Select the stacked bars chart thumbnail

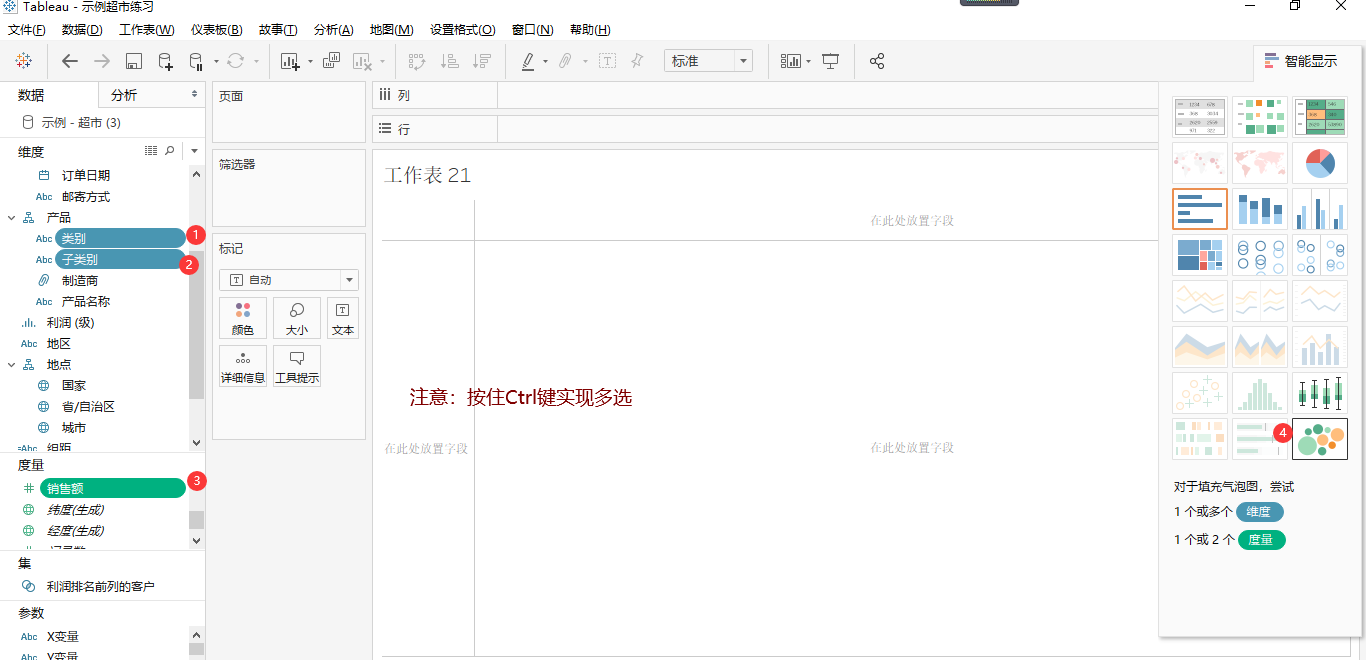(x=1260, y=208)
